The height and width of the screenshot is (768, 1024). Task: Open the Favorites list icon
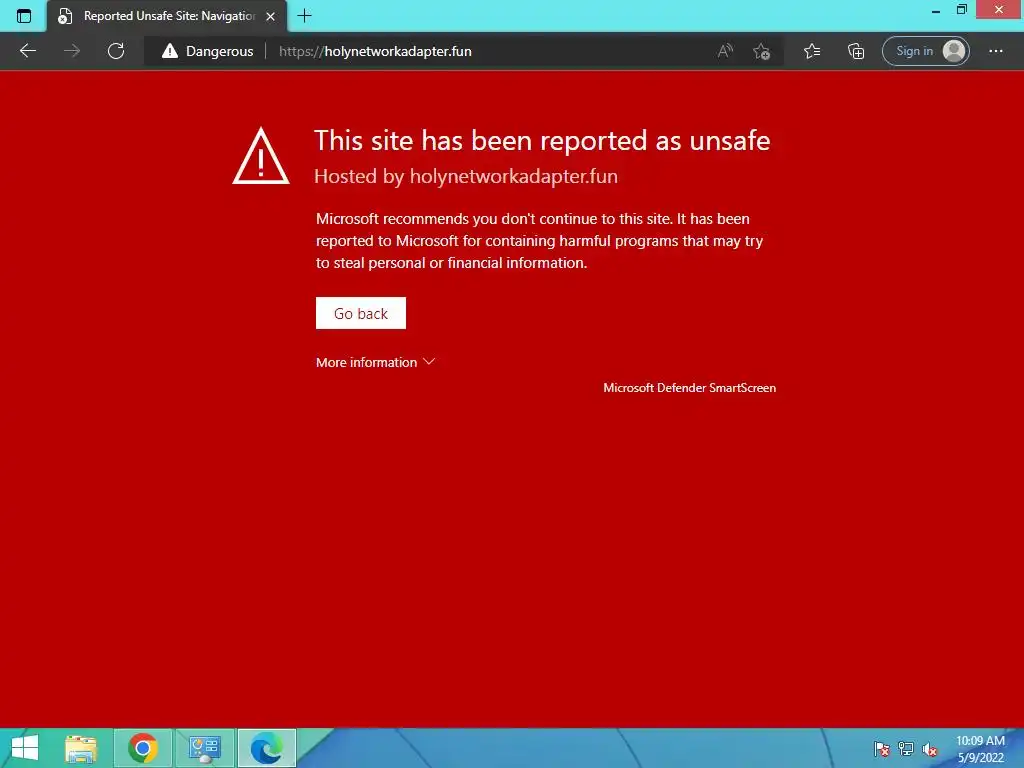click(x=812, y=51)
